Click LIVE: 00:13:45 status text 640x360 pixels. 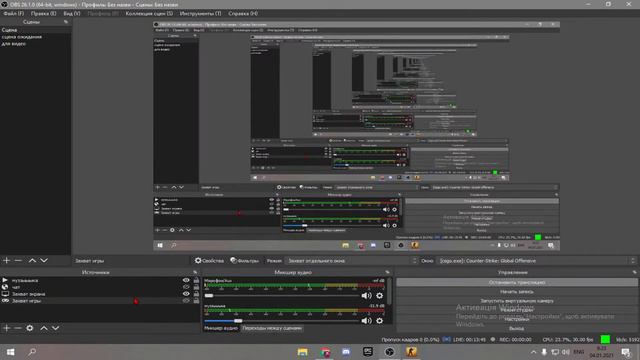(x=469, y=339)
